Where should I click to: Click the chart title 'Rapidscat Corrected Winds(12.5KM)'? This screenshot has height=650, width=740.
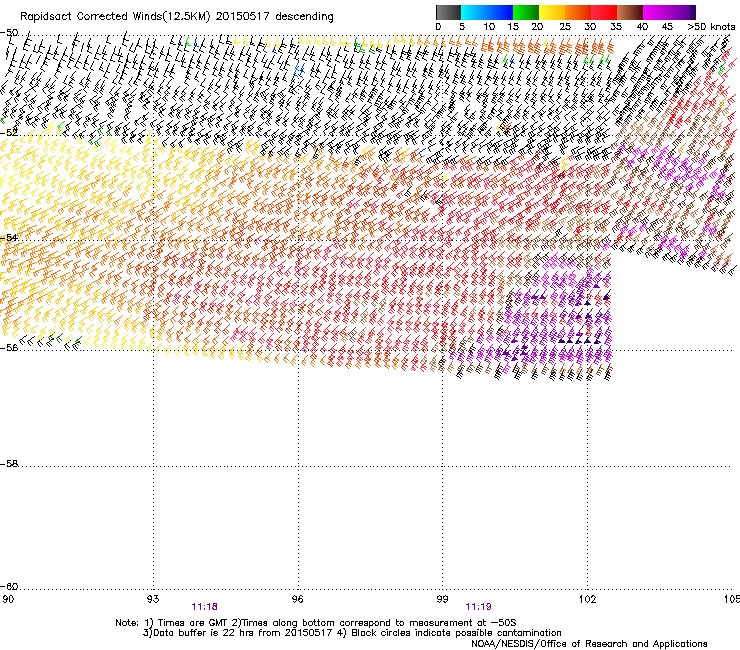pyautogui.click(x=115, y=17)
